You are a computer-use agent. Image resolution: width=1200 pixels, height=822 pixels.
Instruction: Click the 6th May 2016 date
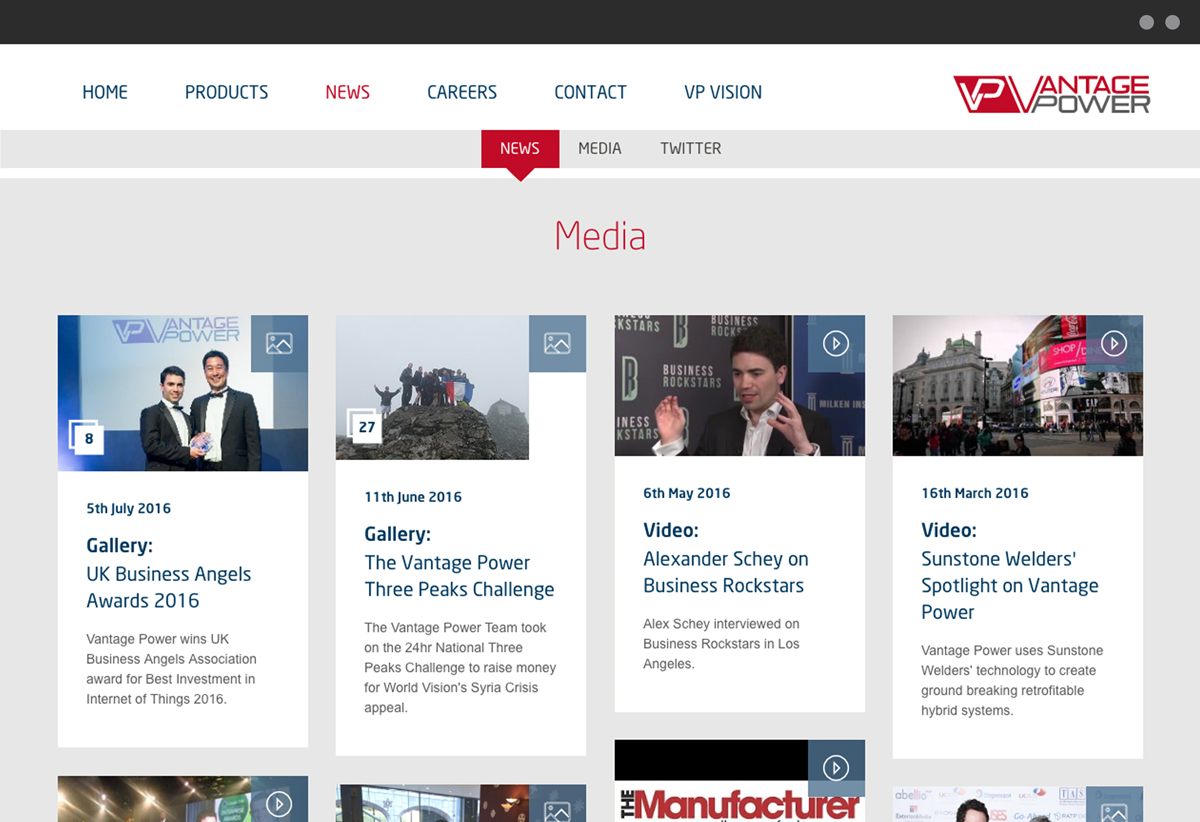pos(687,493)
